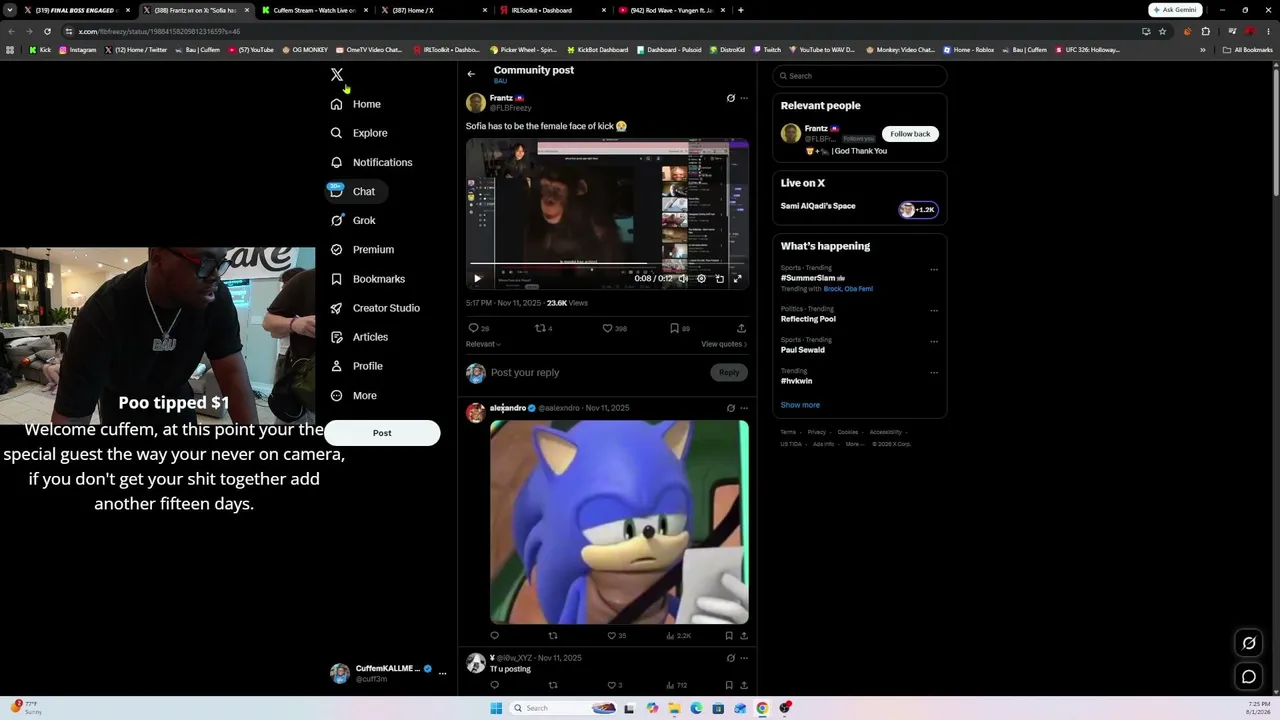Click the X search box
Image resolution: width=1280 pixels, height=720 pixels.
point(860,76)
